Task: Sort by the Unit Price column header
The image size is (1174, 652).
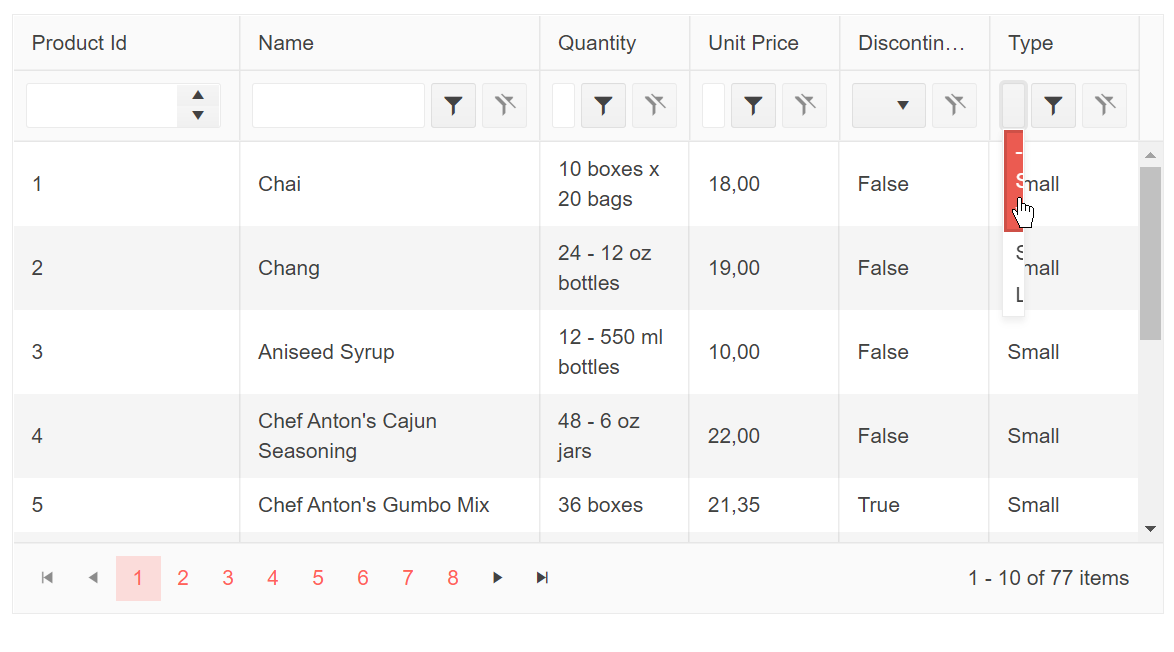Action: click(753, 43)
